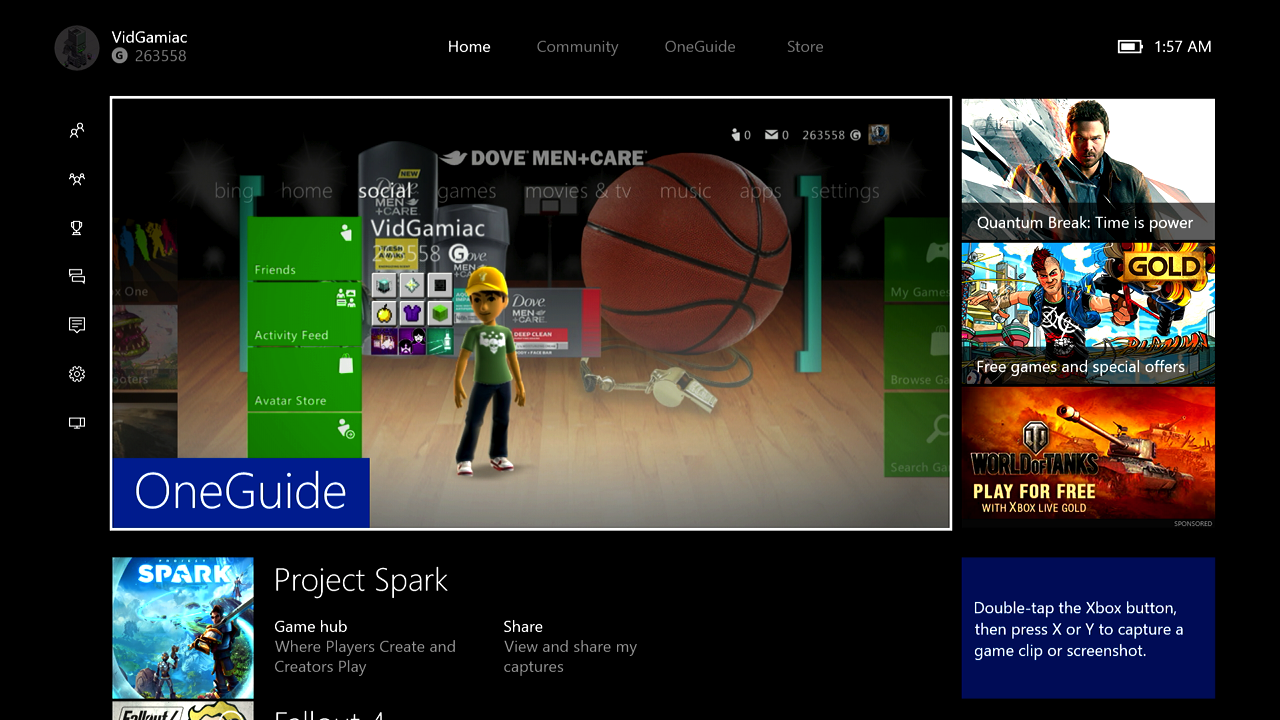This screenshot has height=720, width=1280.
Task: Switch to the Home tab
Action: 469,47
